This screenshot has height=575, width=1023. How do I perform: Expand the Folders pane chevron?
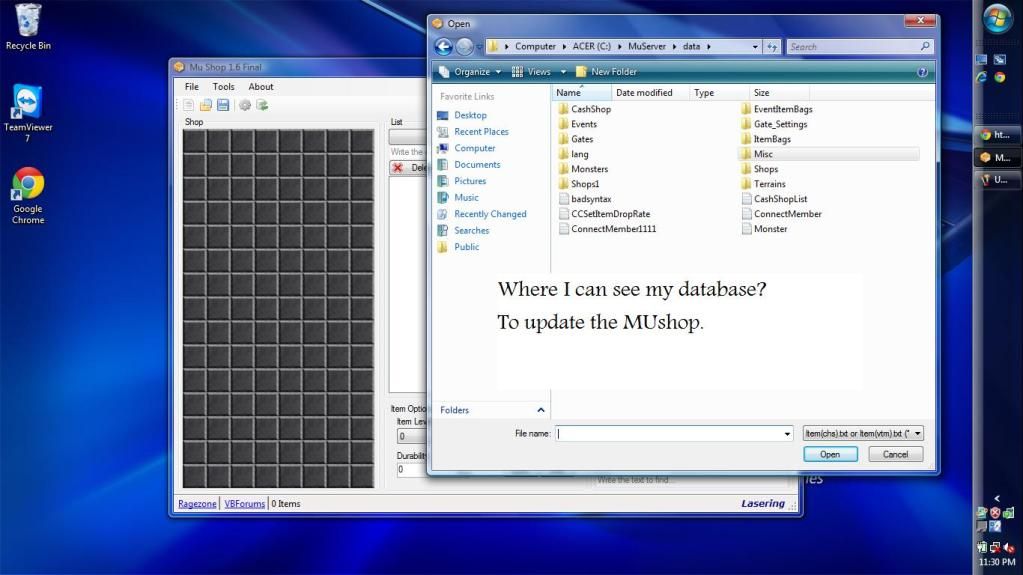pos(541,410)
